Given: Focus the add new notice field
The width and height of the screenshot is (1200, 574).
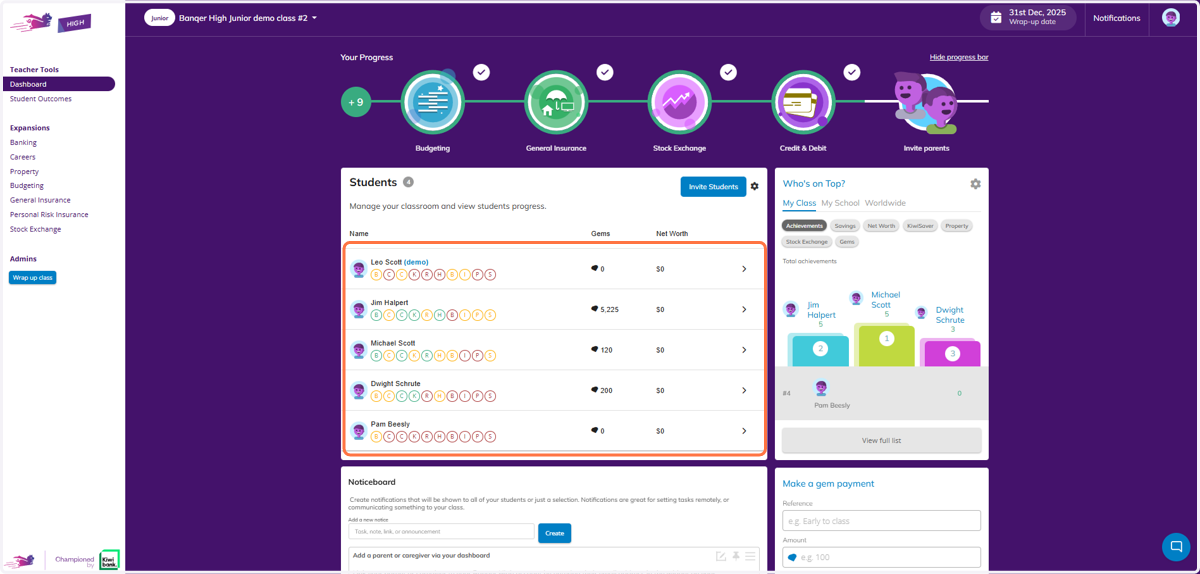Looking at the screenshot, I should (x=441, y=532).
